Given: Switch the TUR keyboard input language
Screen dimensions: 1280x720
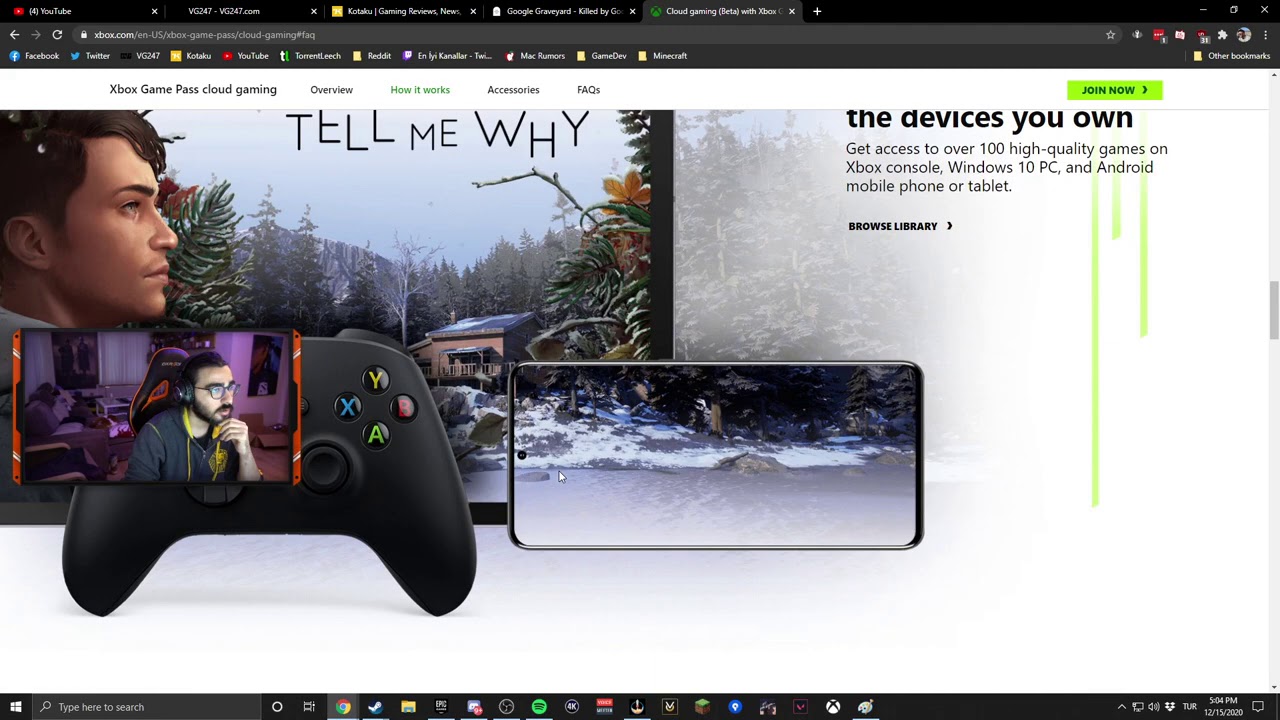Looking at the screenshot, I should click(1190, 707).
